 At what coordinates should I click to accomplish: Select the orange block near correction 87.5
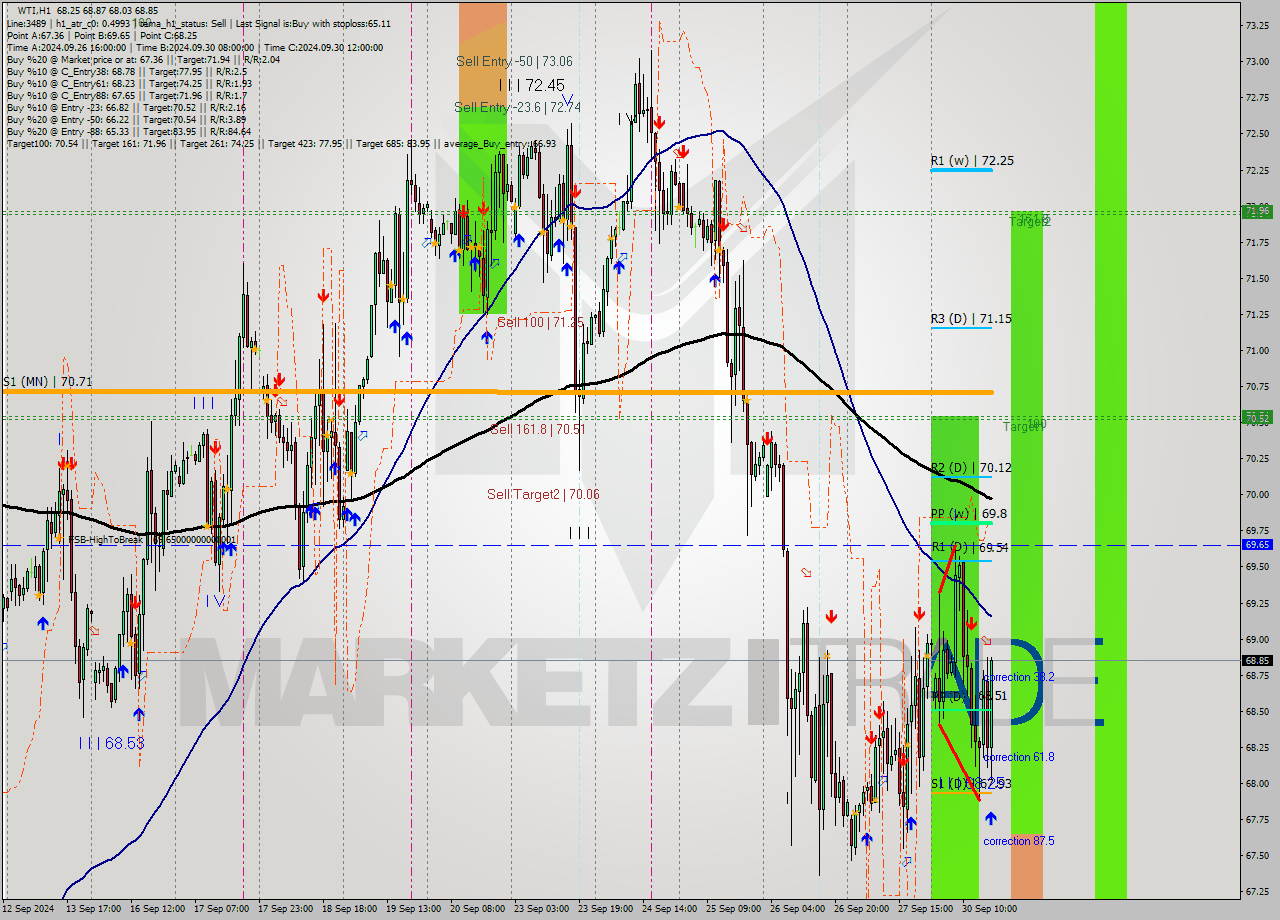pos(1026,866)
